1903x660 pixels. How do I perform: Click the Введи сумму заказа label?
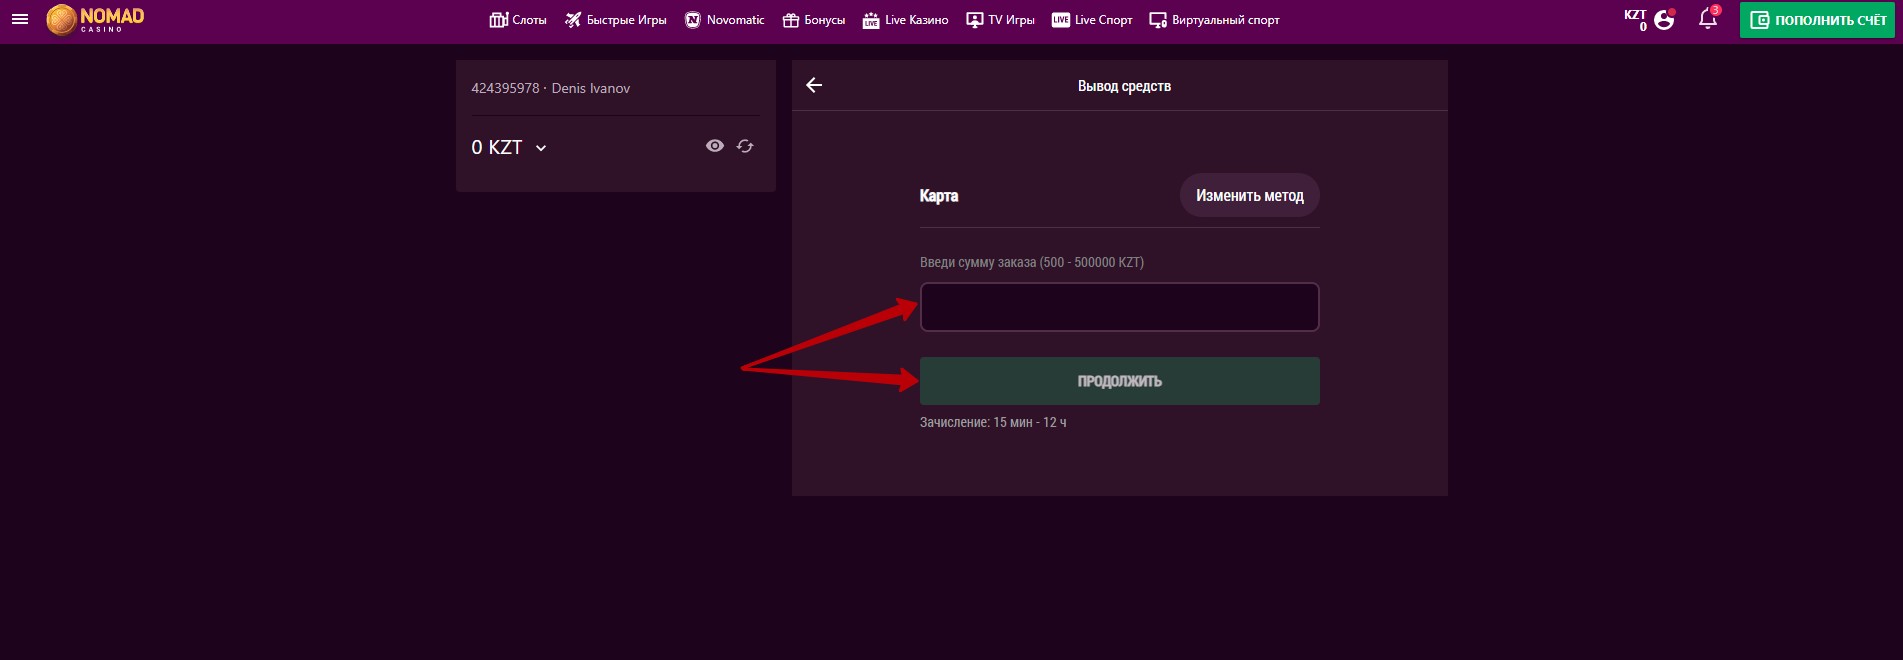pos(1032,262)
